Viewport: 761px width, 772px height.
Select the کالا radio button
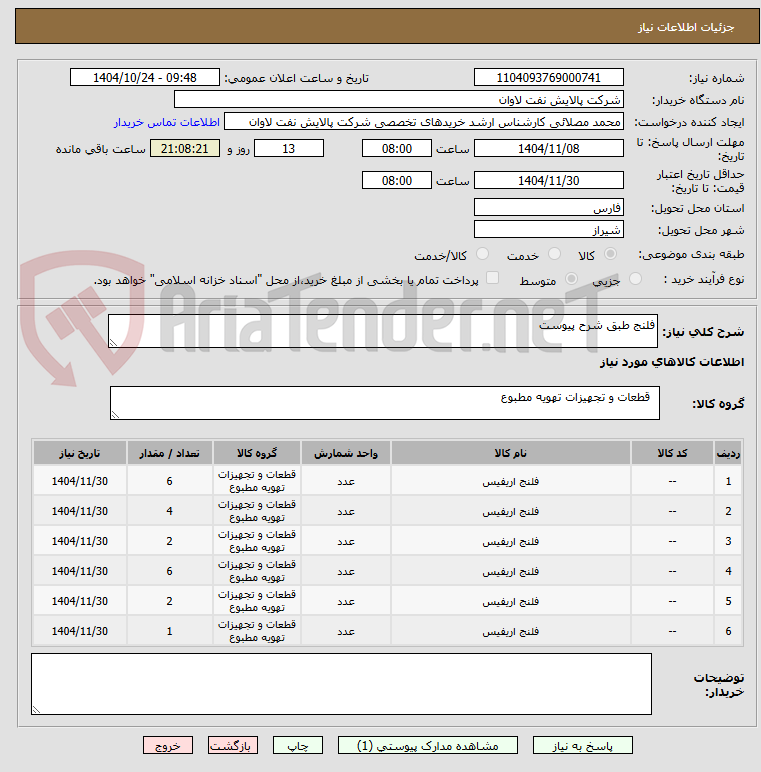coord(610,254)
